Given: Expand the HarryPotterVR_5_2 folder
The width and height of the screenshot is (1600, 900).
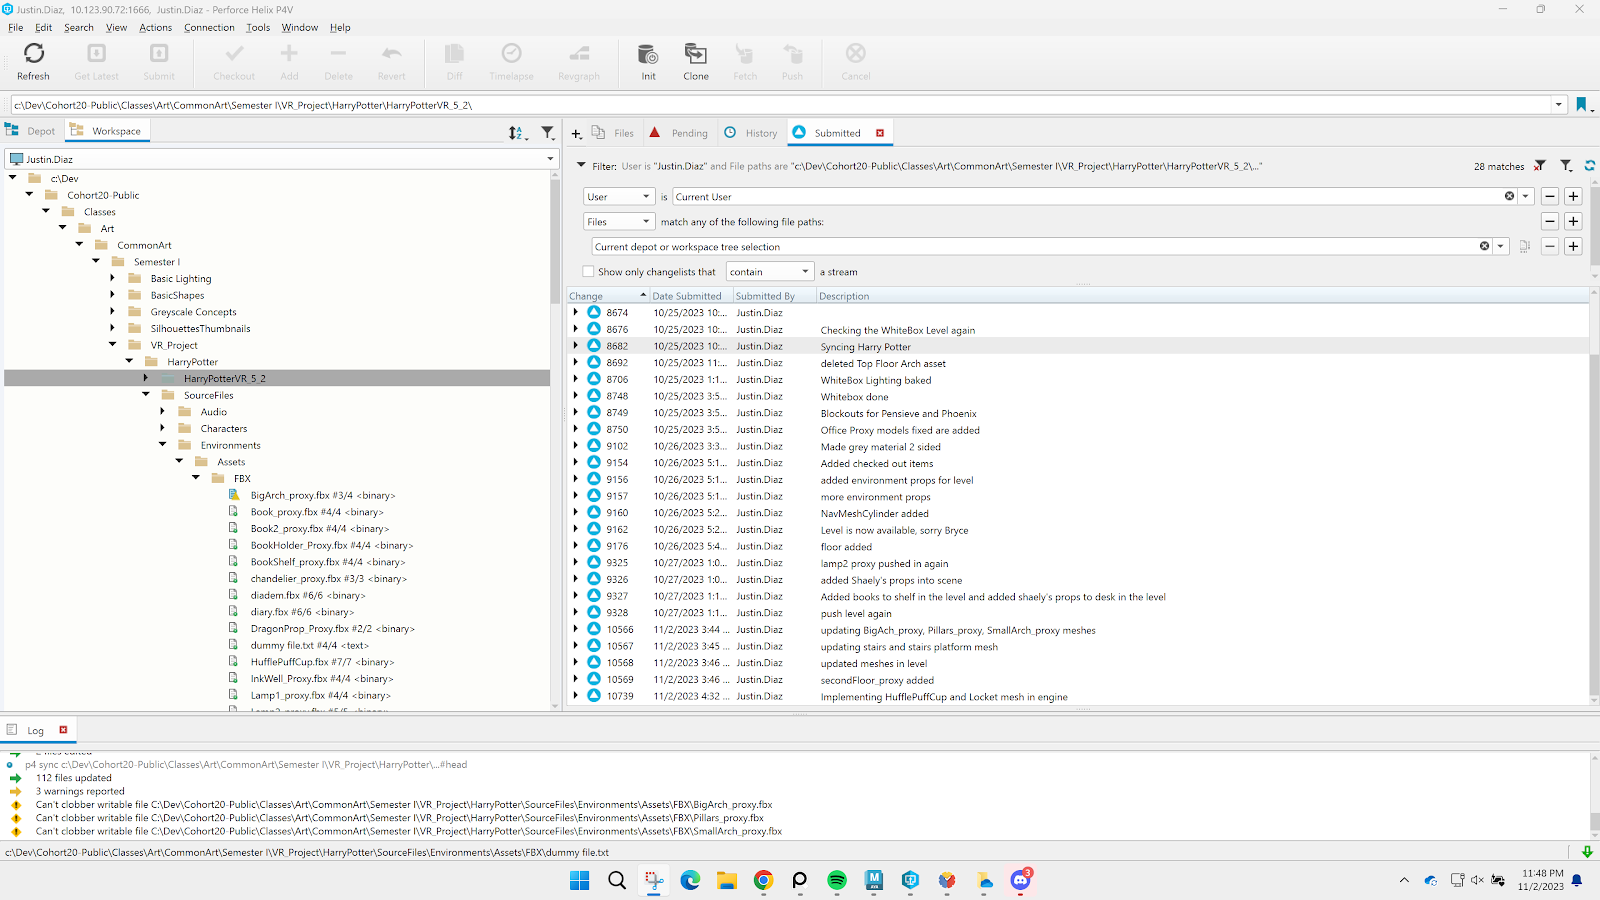Looking at the screenshot, I should [x=146, y=378].
